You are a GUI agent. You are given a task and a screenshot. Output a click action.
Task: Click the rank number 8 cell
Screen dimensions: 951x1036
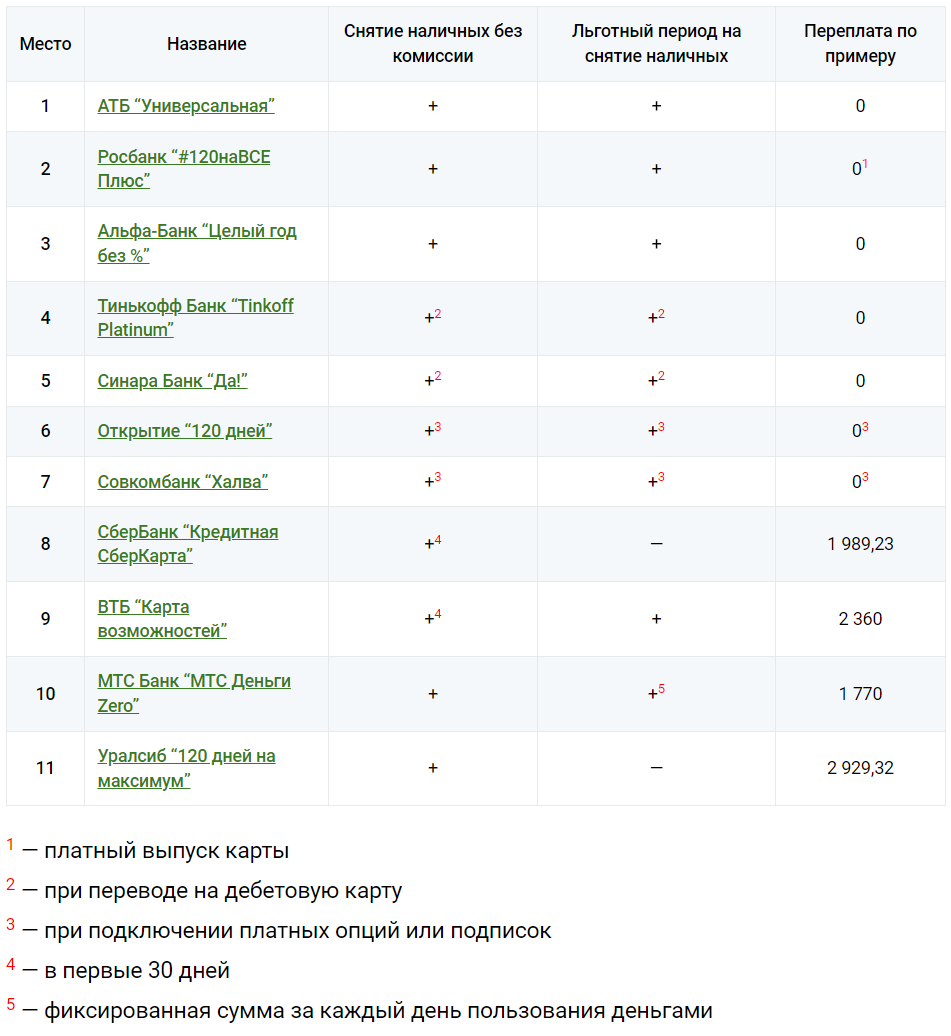(46, 544)
